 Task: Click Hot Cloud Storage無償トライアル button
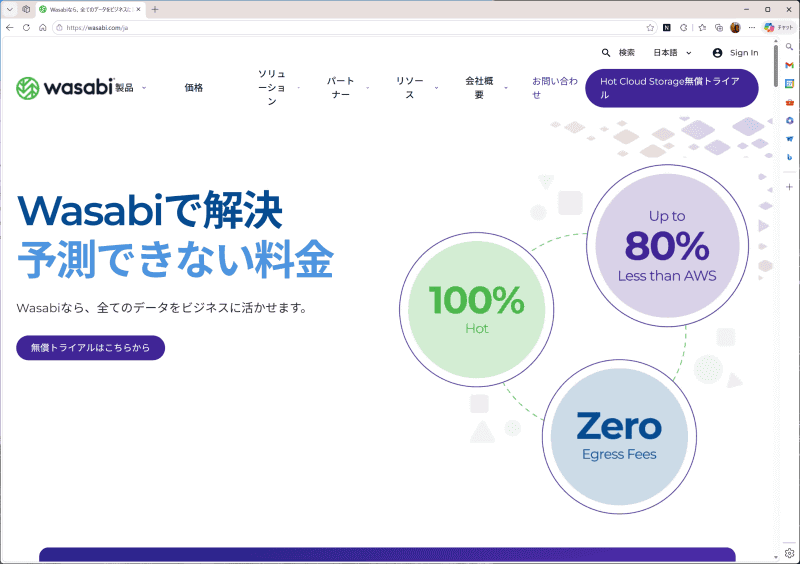coord(671,88)
